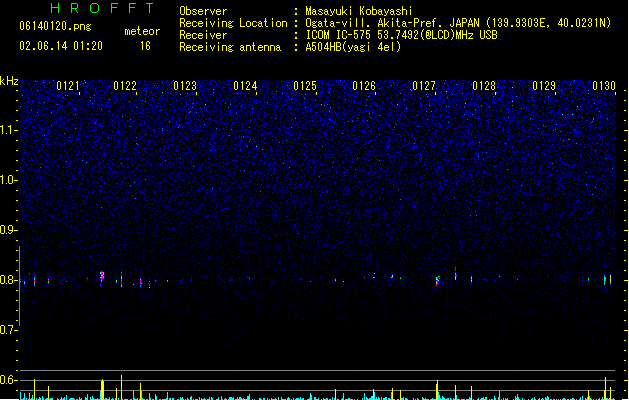
Task: Click the 1.1 frequency axis label
Action: [8, 130]
